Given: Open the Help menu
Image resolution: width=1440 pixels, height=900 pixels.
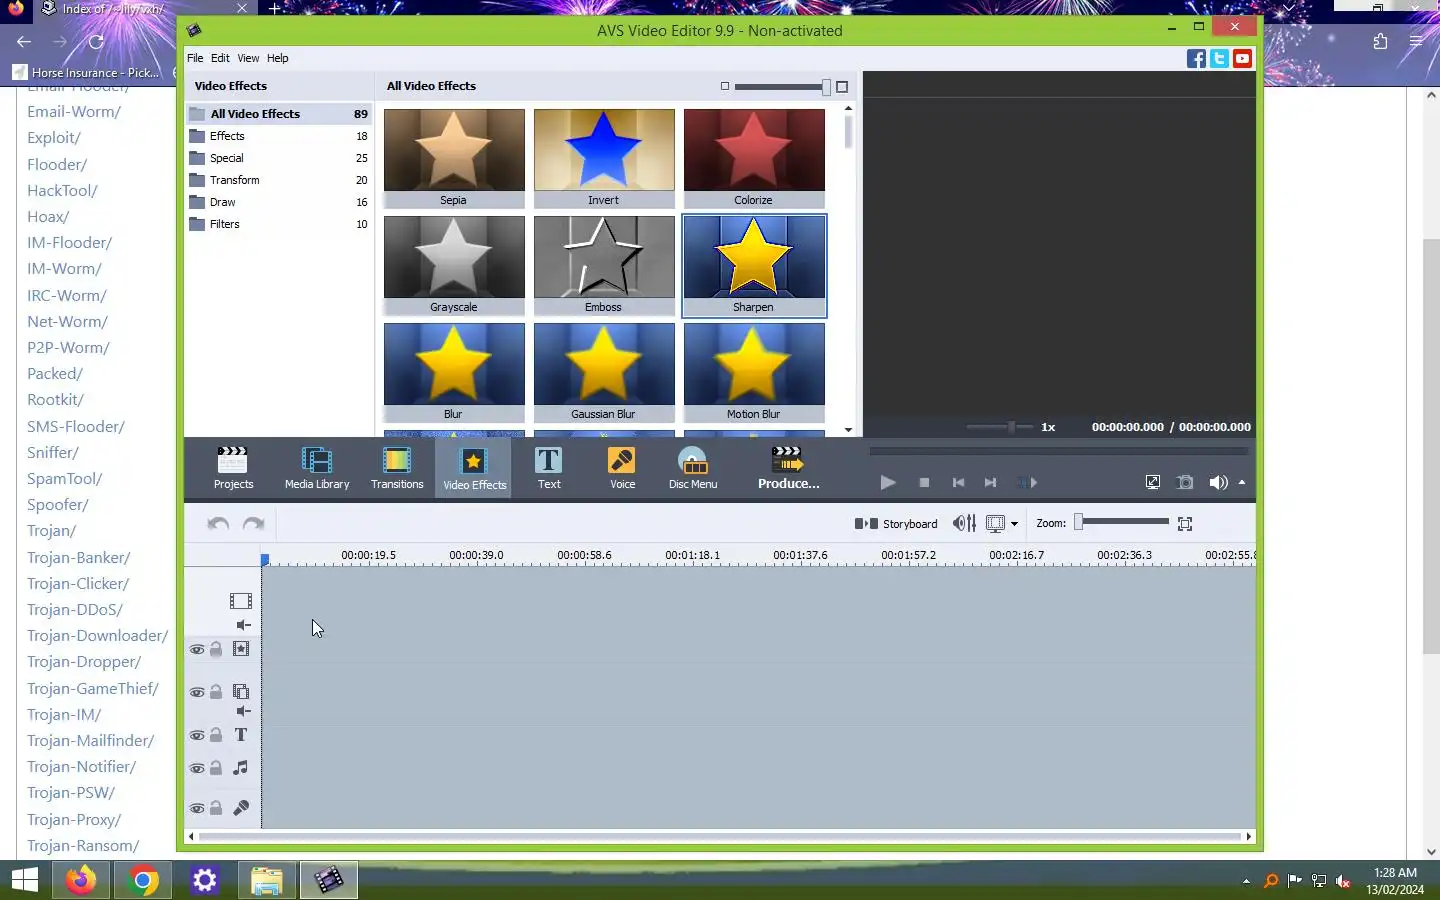Looking at the screenshot, I should tap(278, 58).
